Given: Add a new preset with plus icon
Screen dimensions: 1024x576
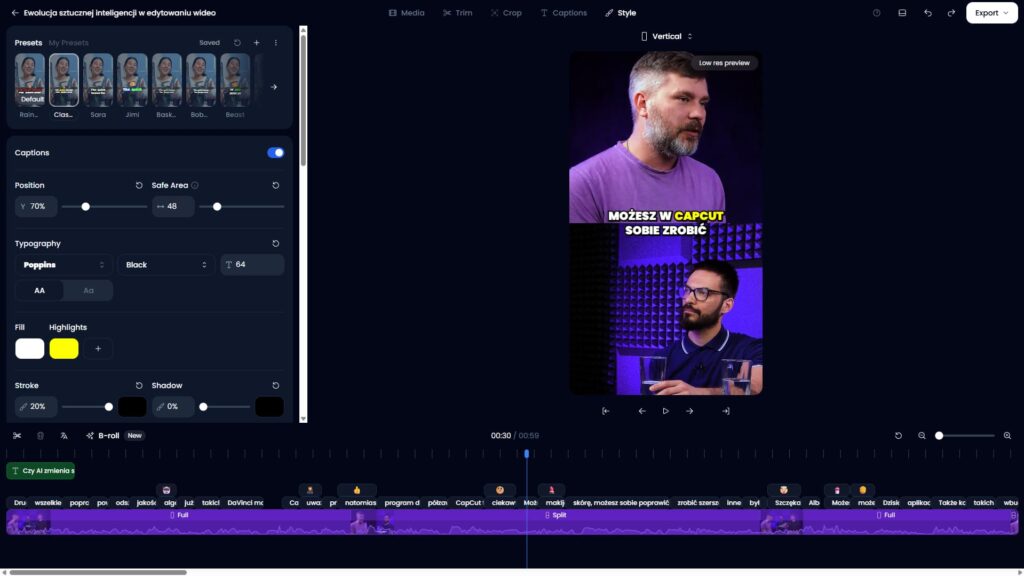Looking at the screenshot, I should tap(256, 43).
